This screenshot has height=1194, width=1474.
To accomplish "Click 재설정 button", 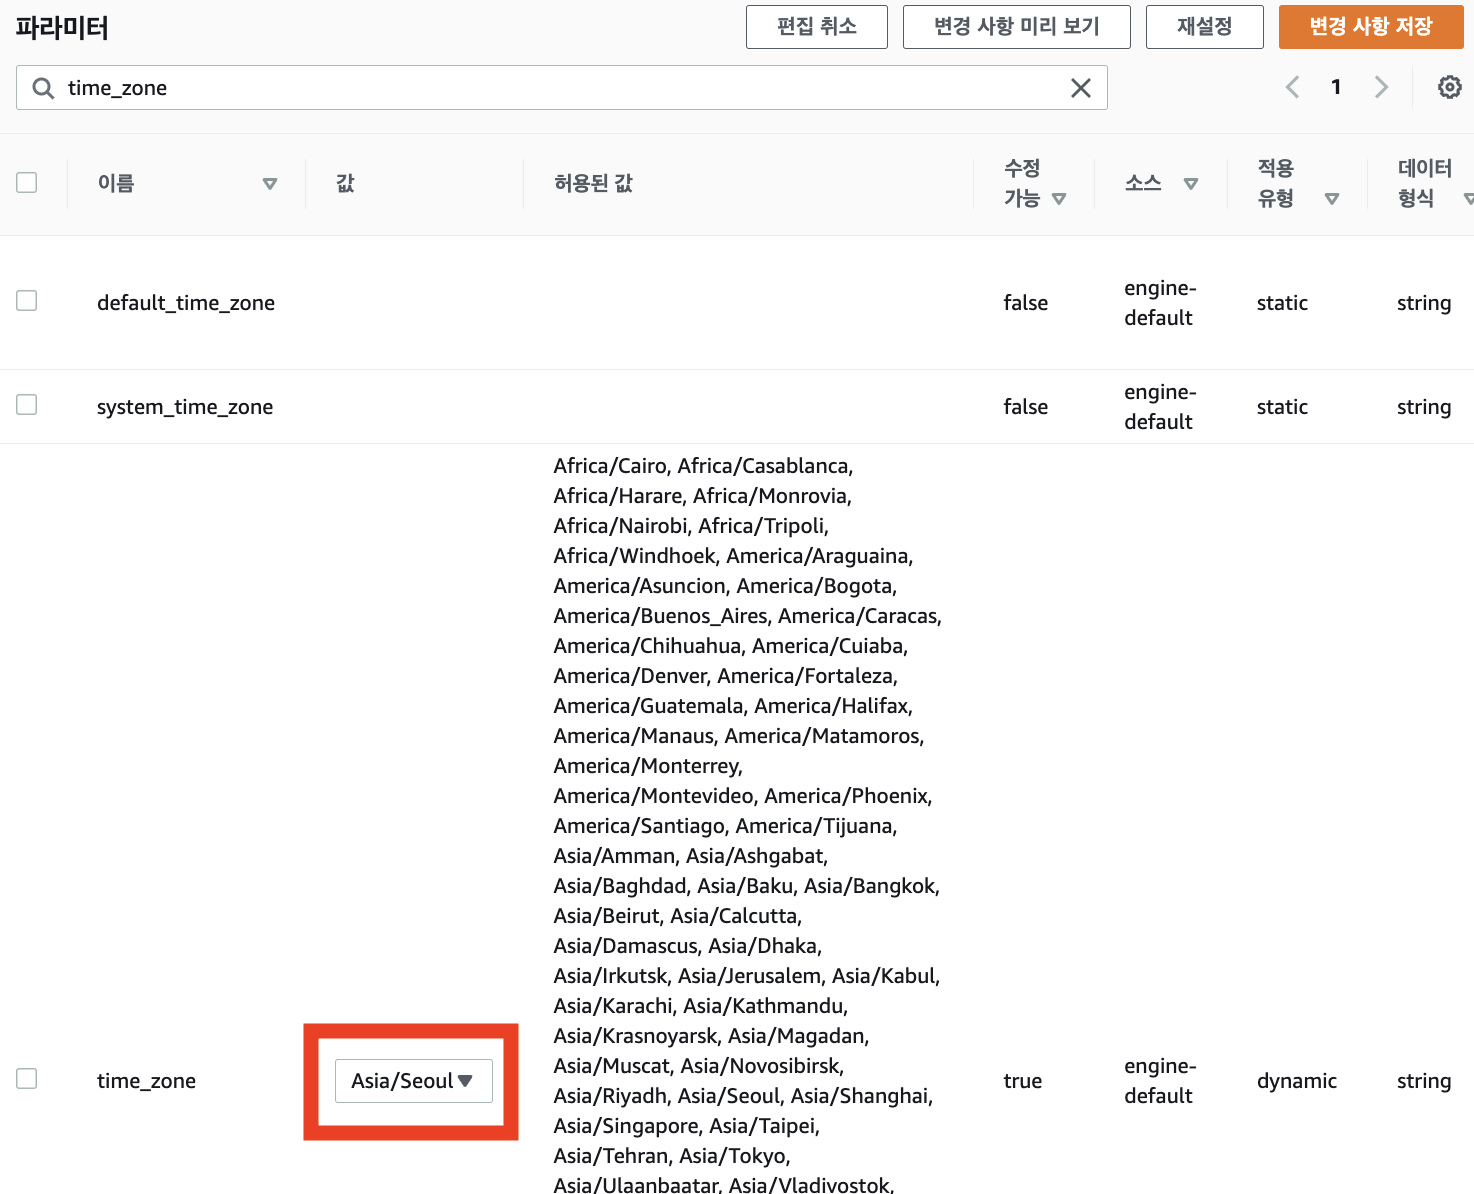I will (1205, 27).
